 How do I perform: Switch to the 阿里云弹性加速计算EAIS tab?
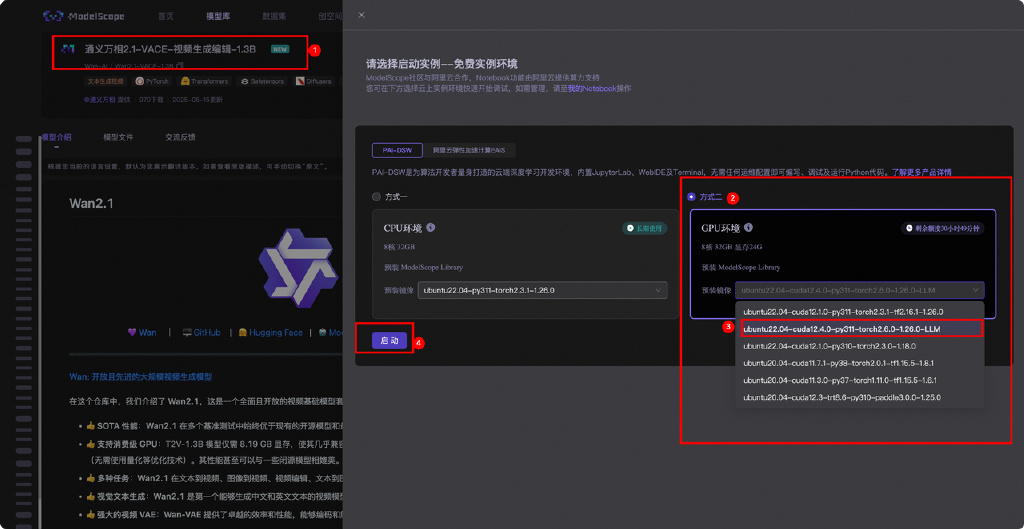click(469, 150)
